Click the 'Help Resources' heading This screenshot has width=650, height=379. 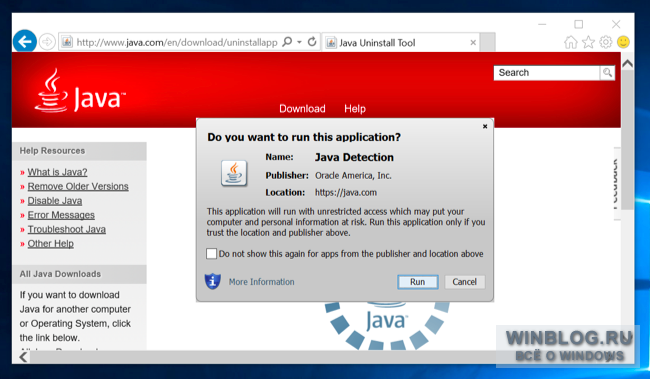tap(52, 151)
